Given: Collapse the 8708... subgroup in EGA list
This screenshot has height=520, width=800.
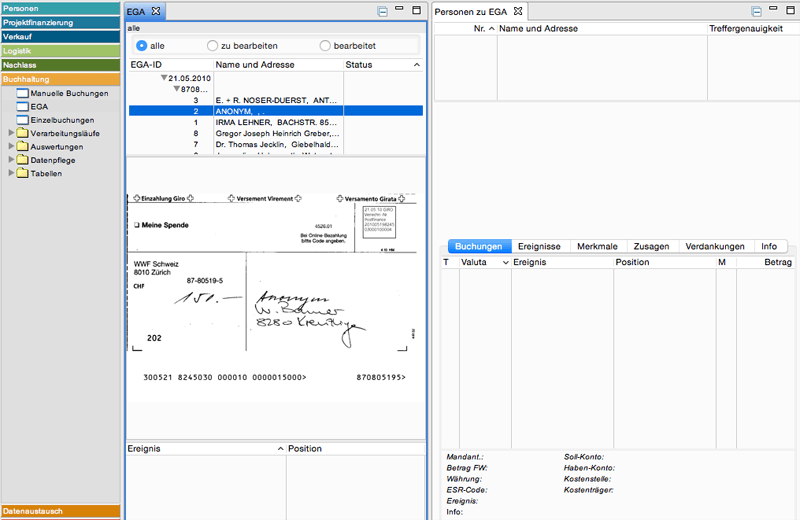Looking at the screenshot, I should [x=177, y=89].
